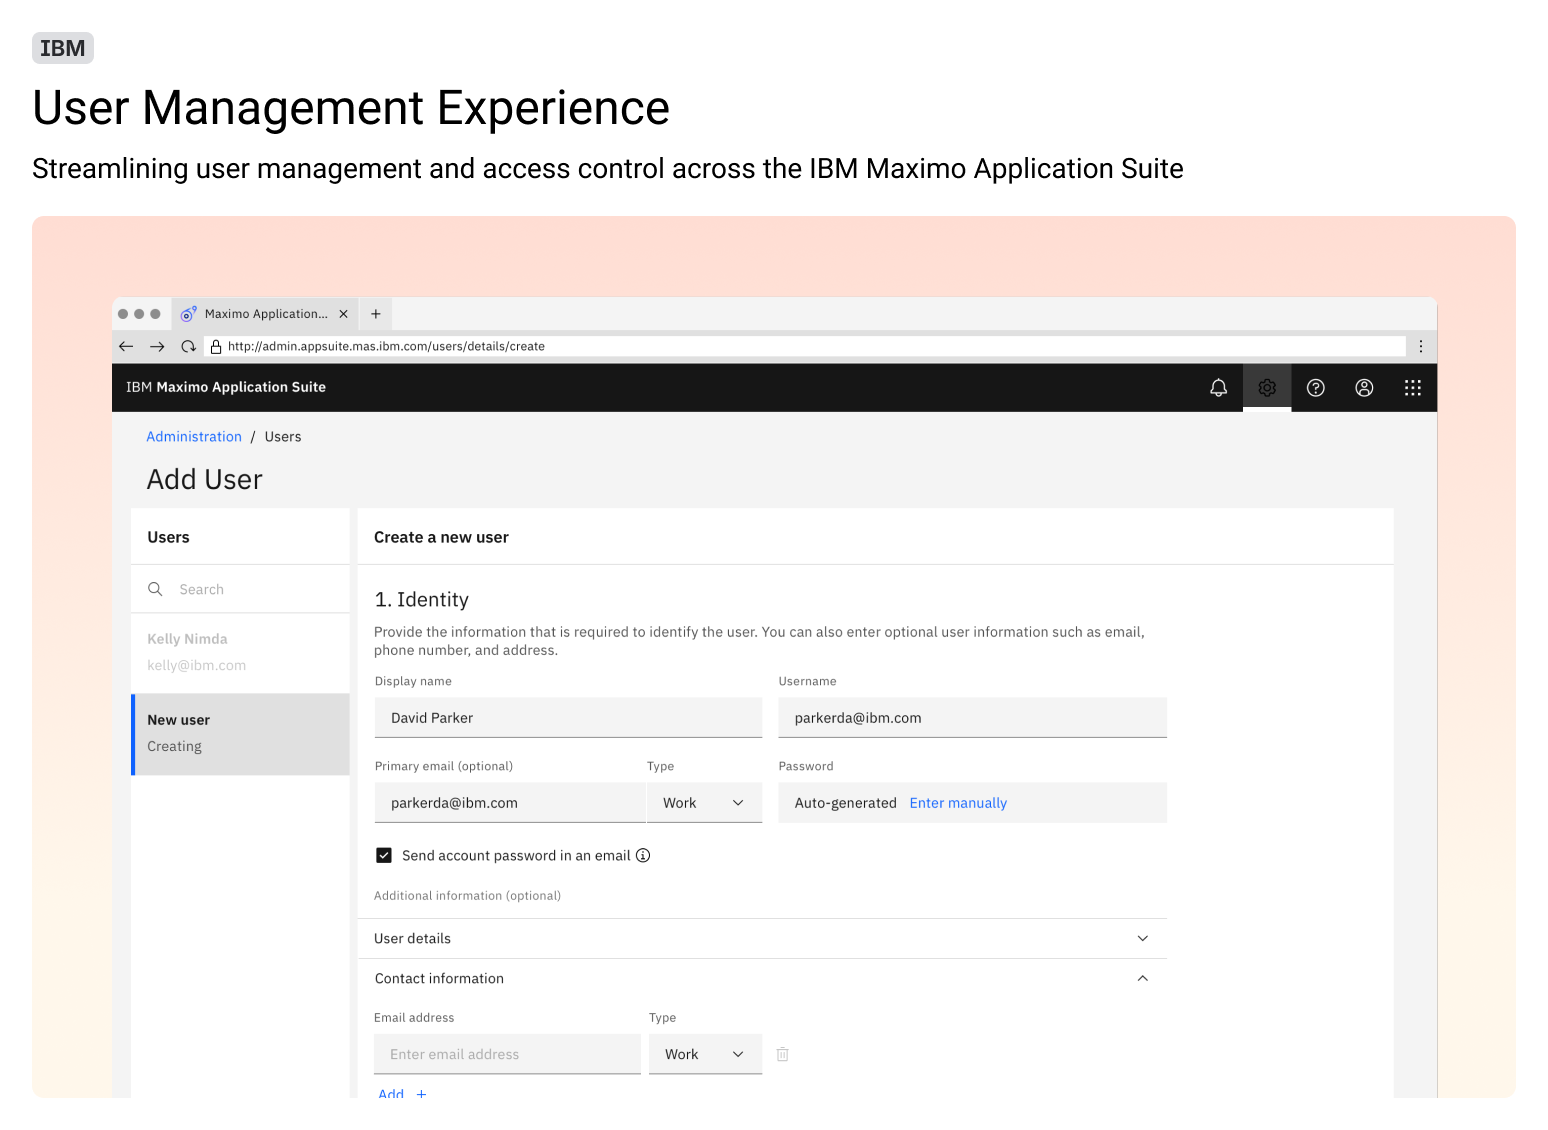The height and width of the screenshot is (1130, 1548).
Task: Click the info icon beside Send account password
Action: [644, 855]
